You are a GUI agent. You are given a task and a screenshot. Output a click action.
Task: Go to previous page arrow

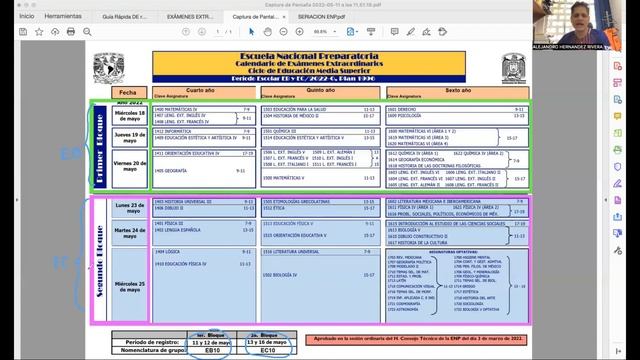click(x=186, y=32)
